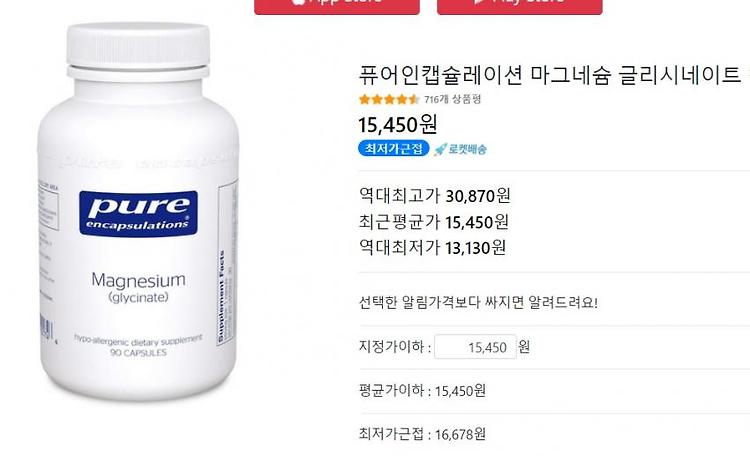Click the 역대최고가 30,870원 line

pos(435,195)
